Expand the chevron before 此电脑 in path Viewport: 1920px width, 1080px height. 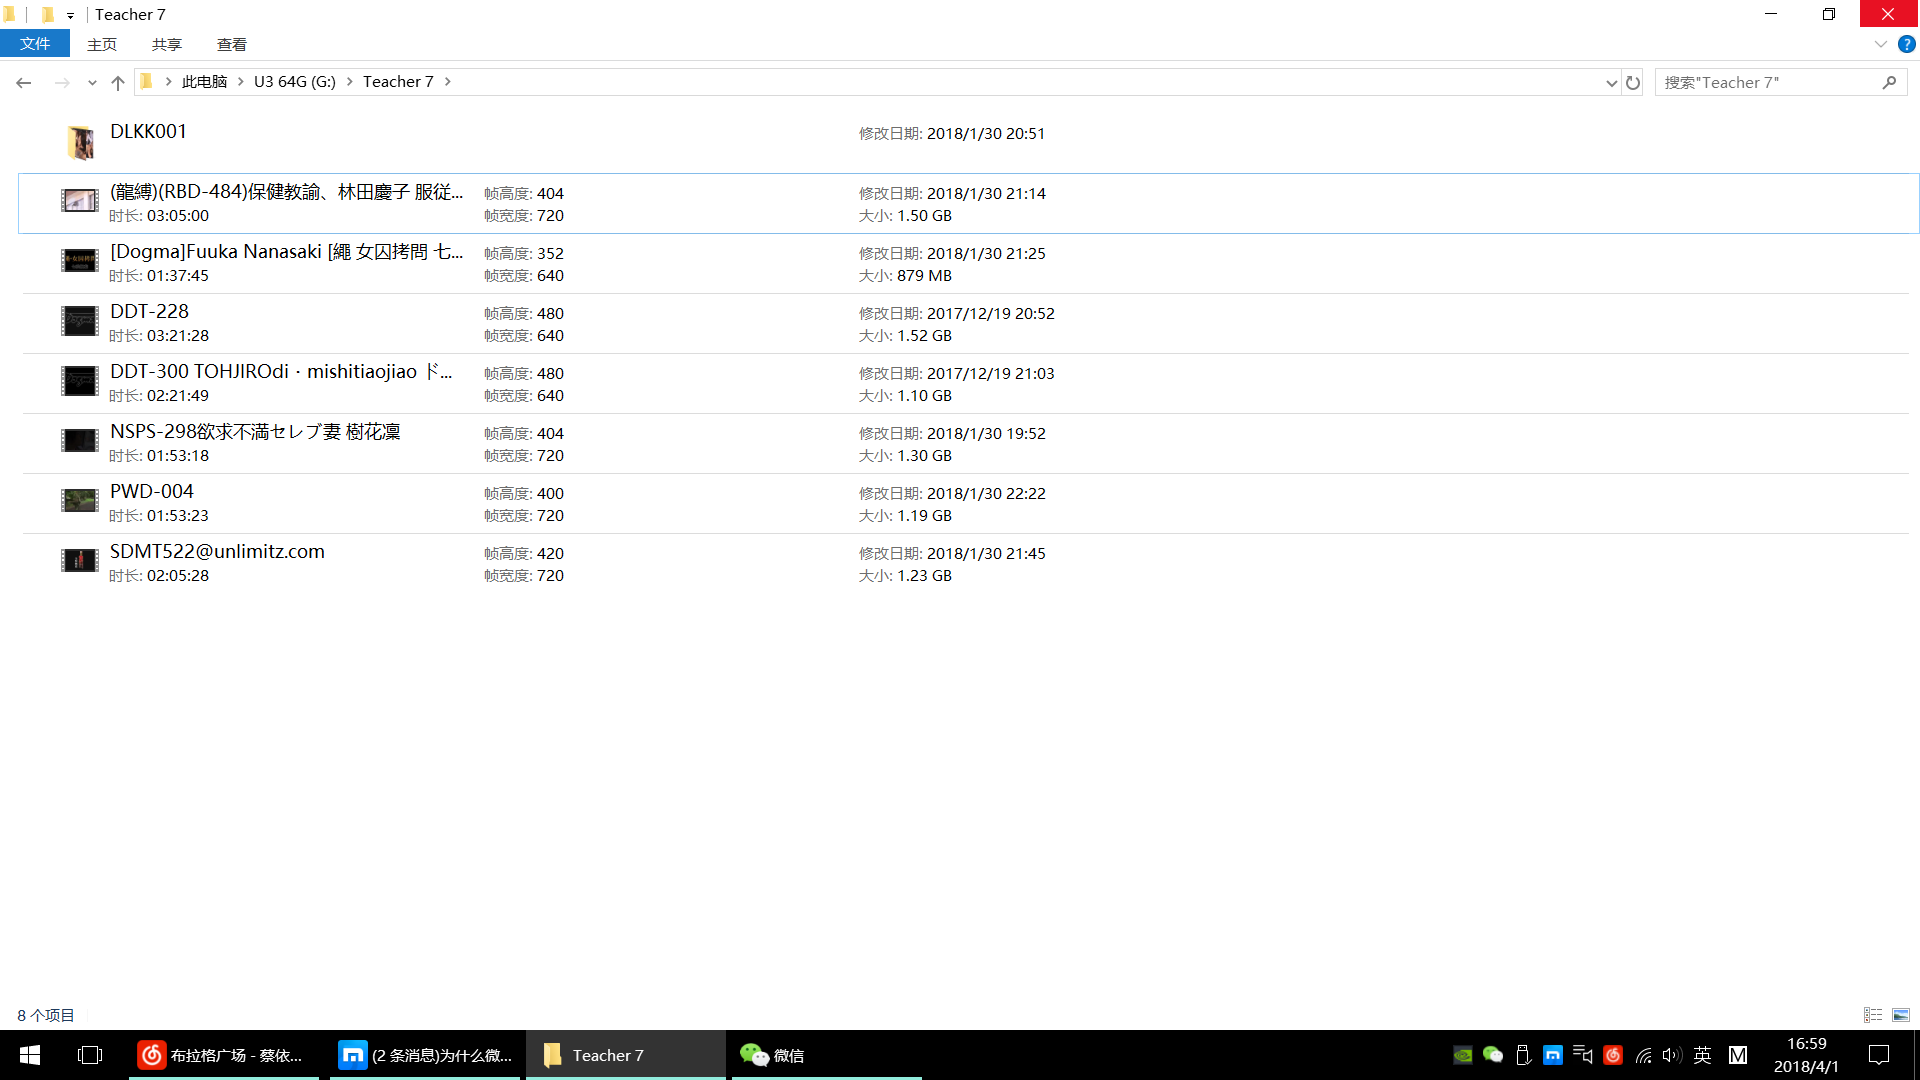pyautogui.click(x=169, y=81)
